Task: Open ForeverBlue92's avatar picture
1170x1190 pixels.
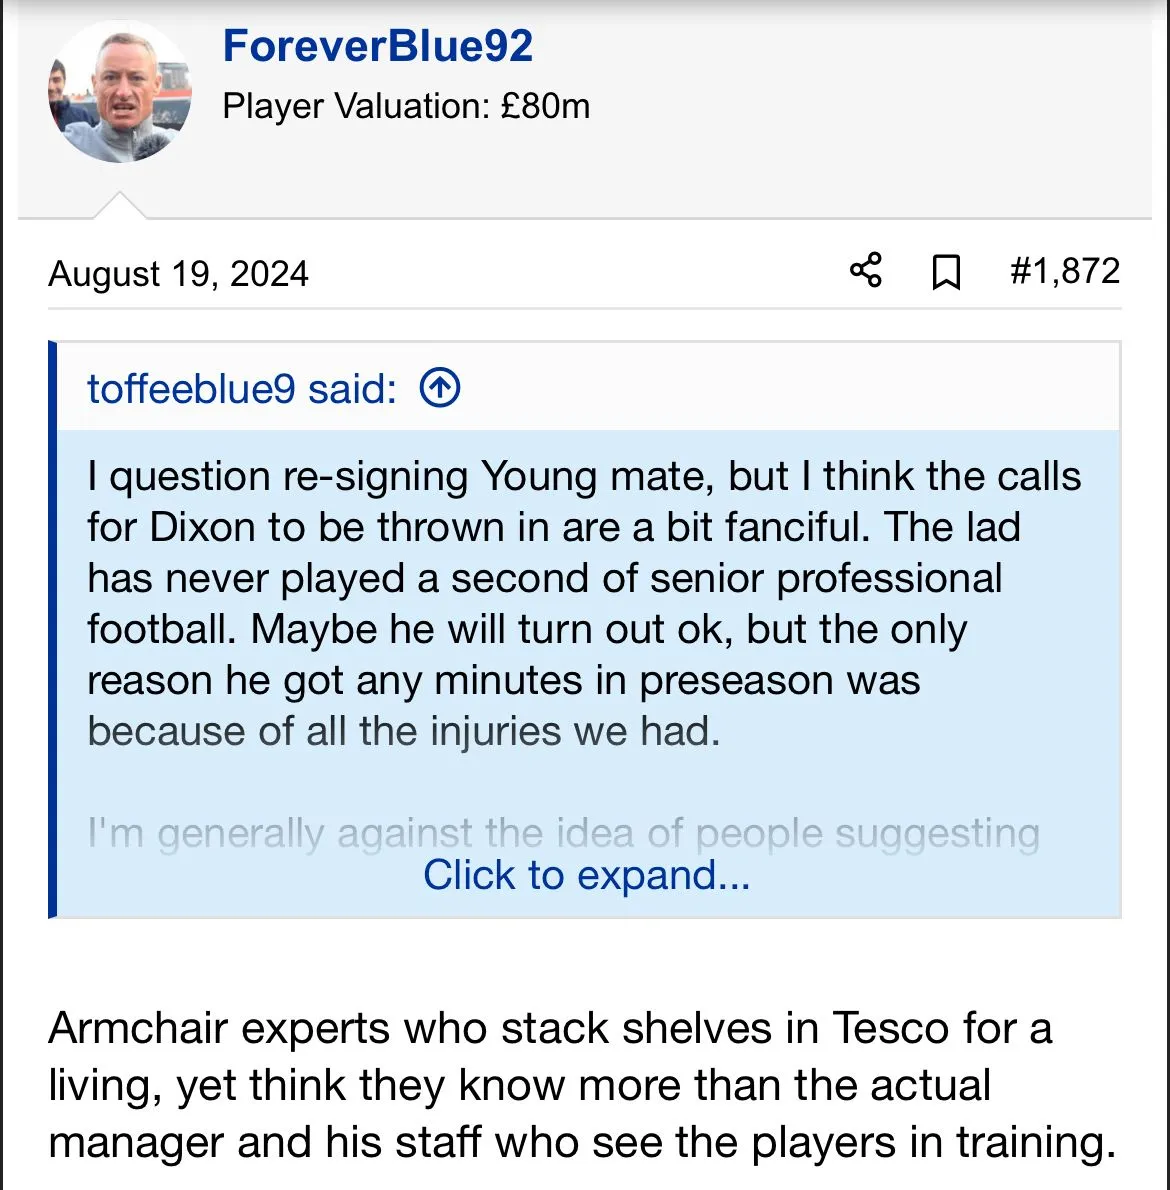Action: click(x=119, y=92)
